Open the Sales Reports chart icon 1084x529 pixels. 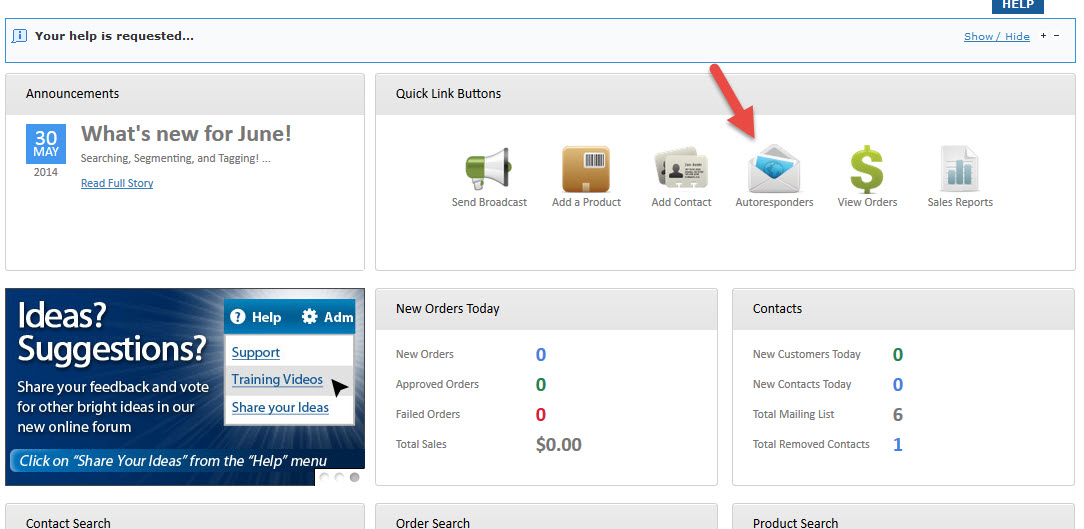[x=959, y=170]
